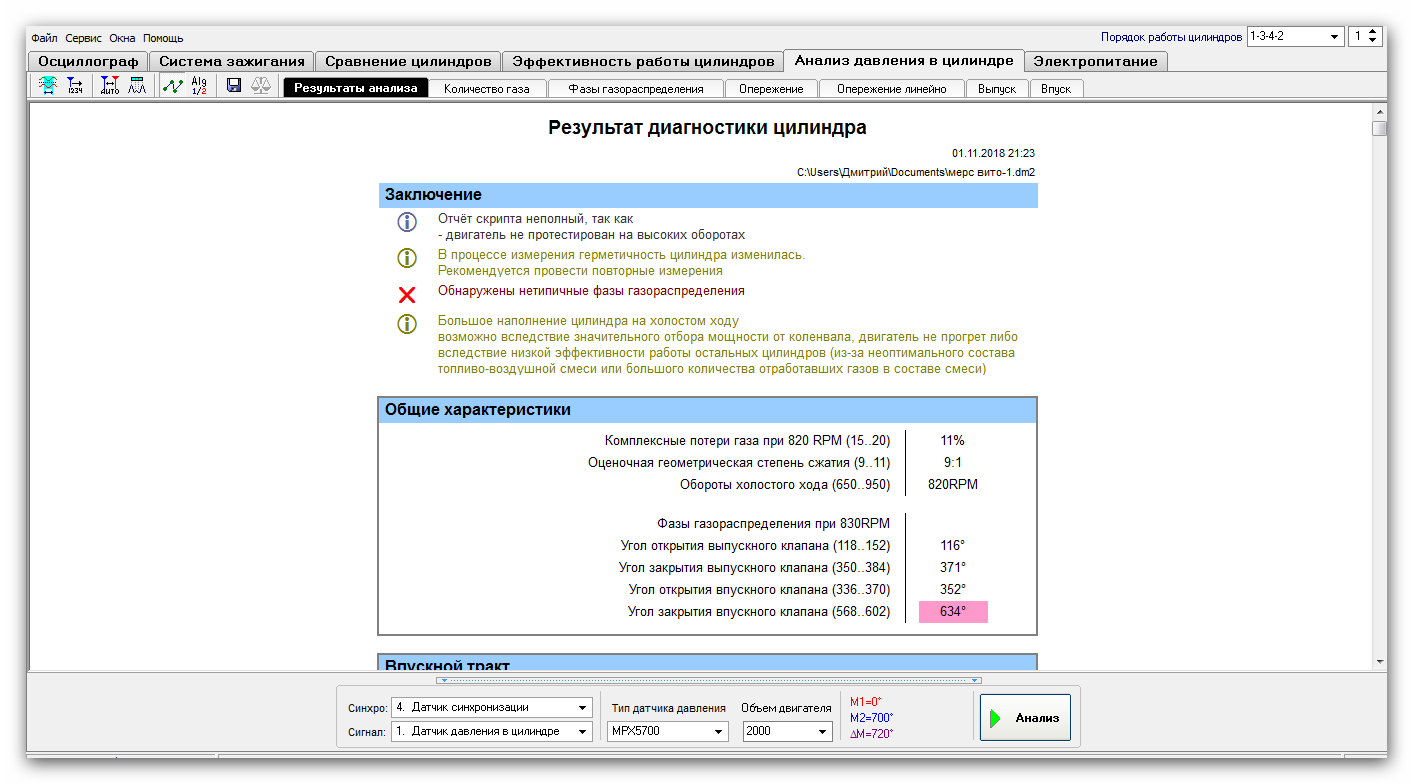Screen dimensions: 1413x784
Task: Click the M1=0° marker readout
Action: point(866,702)
